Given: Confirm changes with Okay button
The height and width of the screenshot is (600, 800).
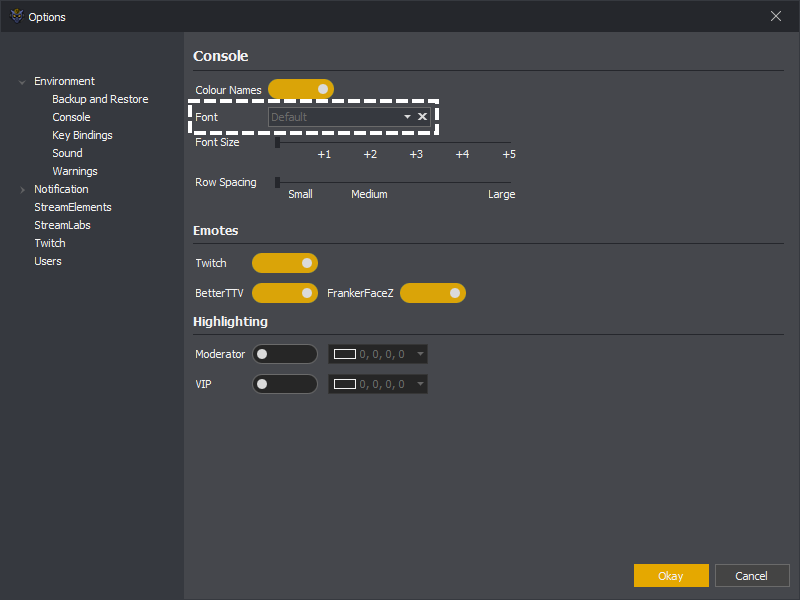Looking at the screenshot, I should 671,576.
